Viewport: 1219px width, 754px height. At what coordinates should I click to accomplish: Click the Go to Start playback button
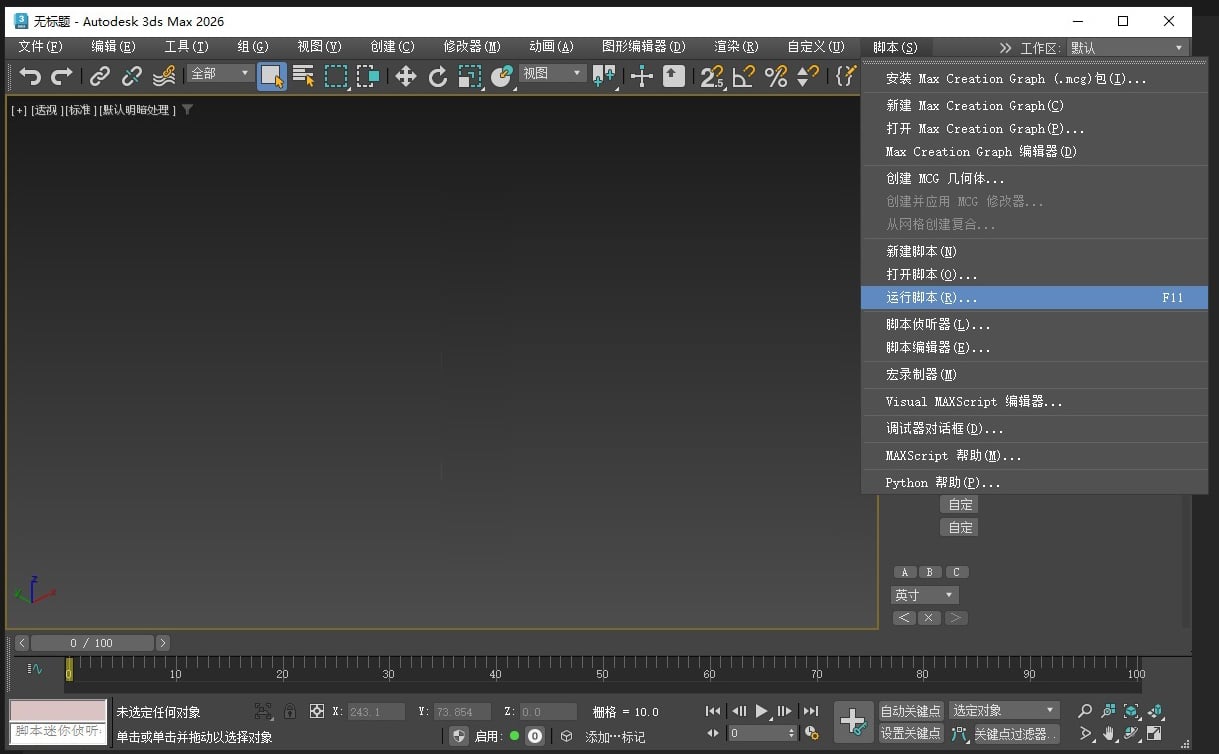713,711
